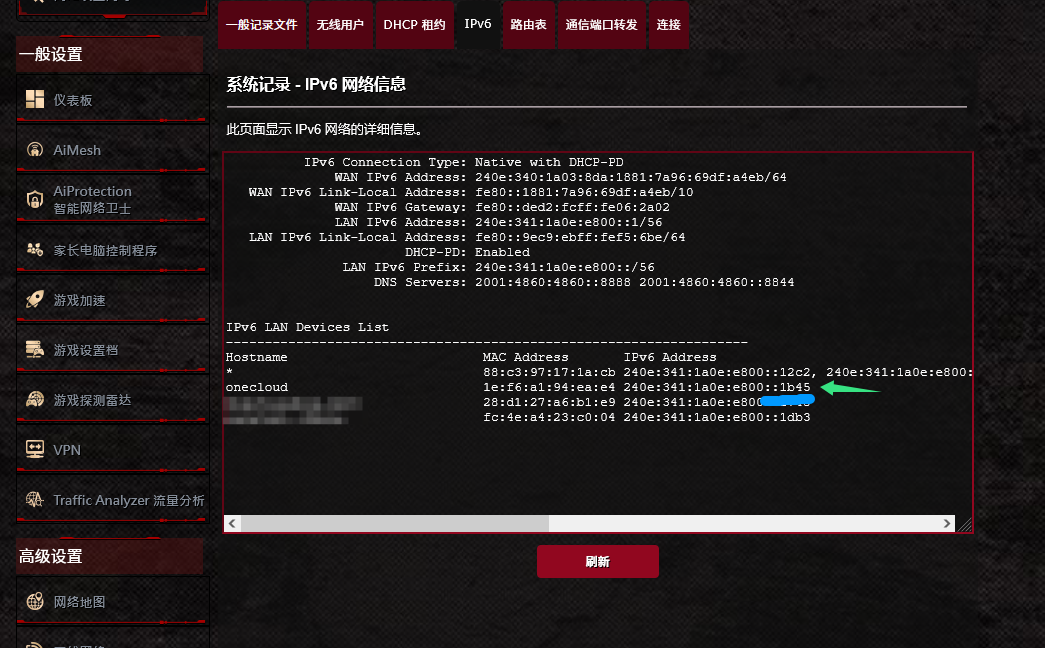Image resolution: width=1045 pixels, height=648 pixels.
Task: Click LAN IPv6 Address 240e:341:1a0e:e800::1/56
Action: pyautogui.click(x=568, y=222)
